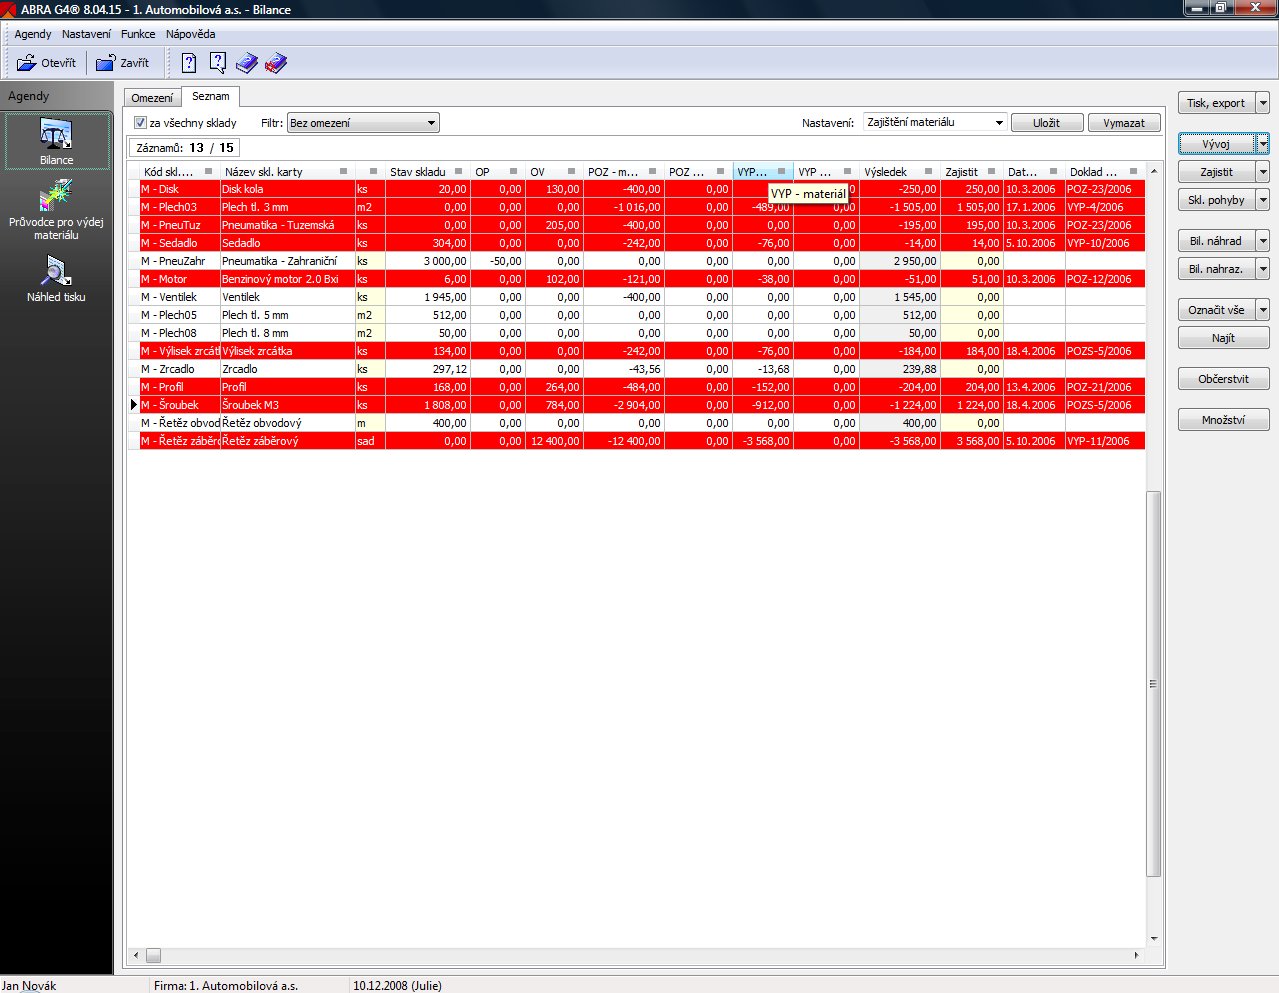The image size is (1279, 993).
Task: Switch to the Omezení tab
Action: [x=152, y=98]
